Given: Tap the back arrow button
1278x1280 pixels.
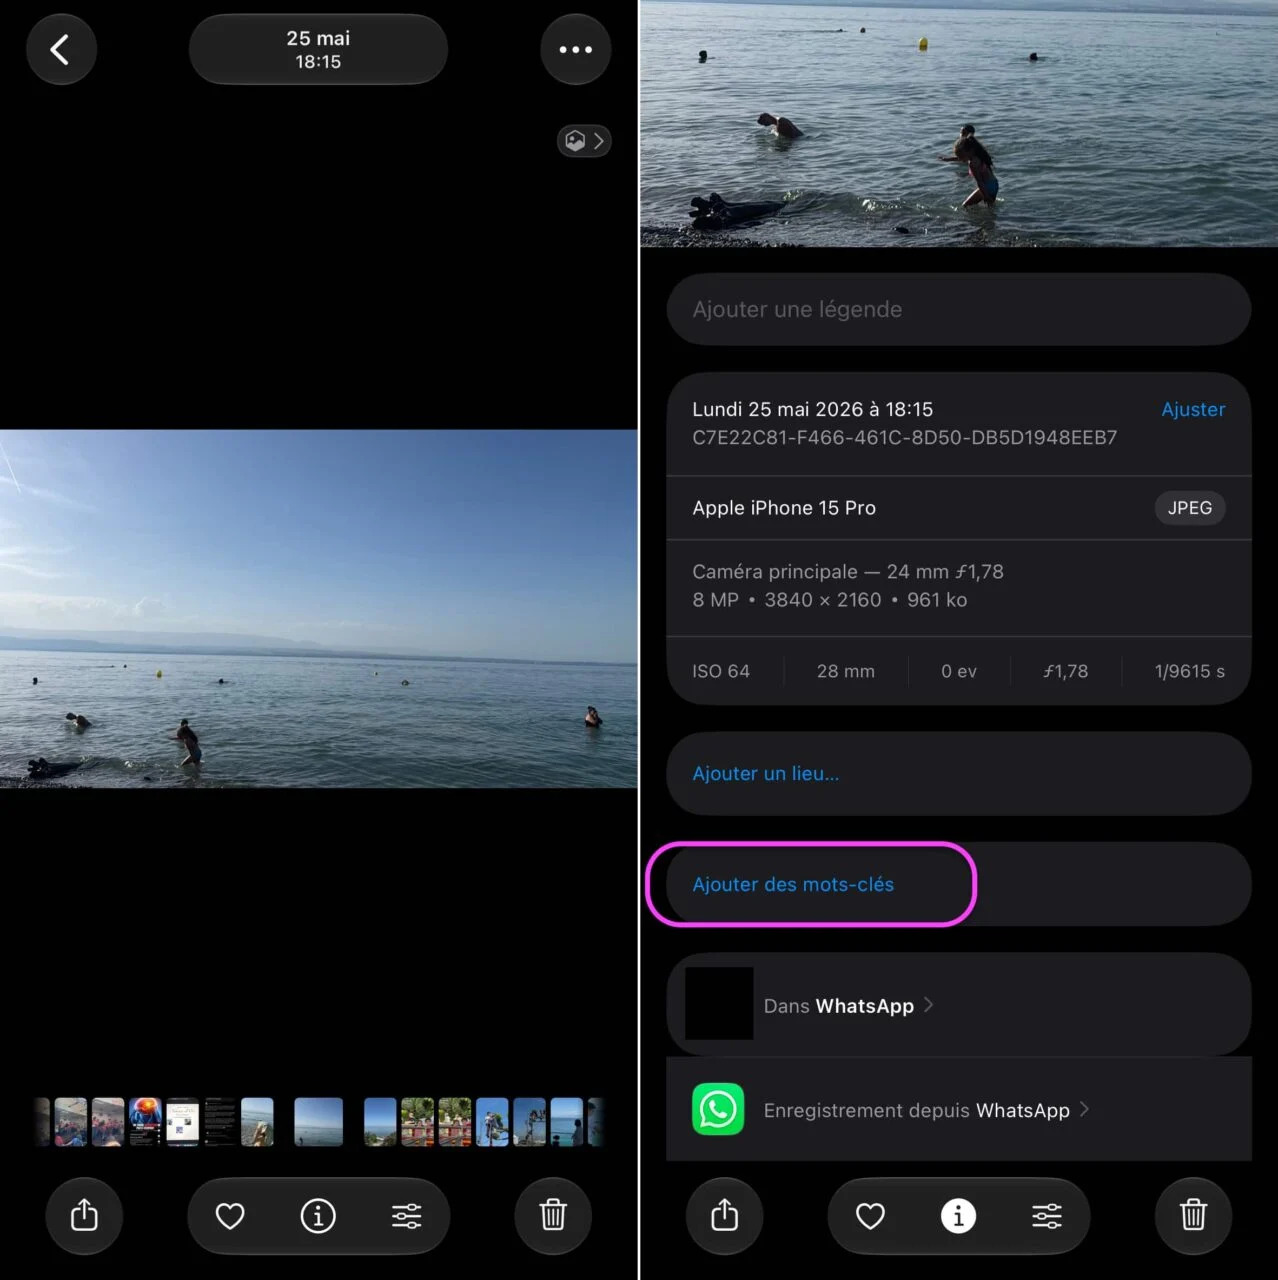Looking at the screenshot, I should point(60,49).
